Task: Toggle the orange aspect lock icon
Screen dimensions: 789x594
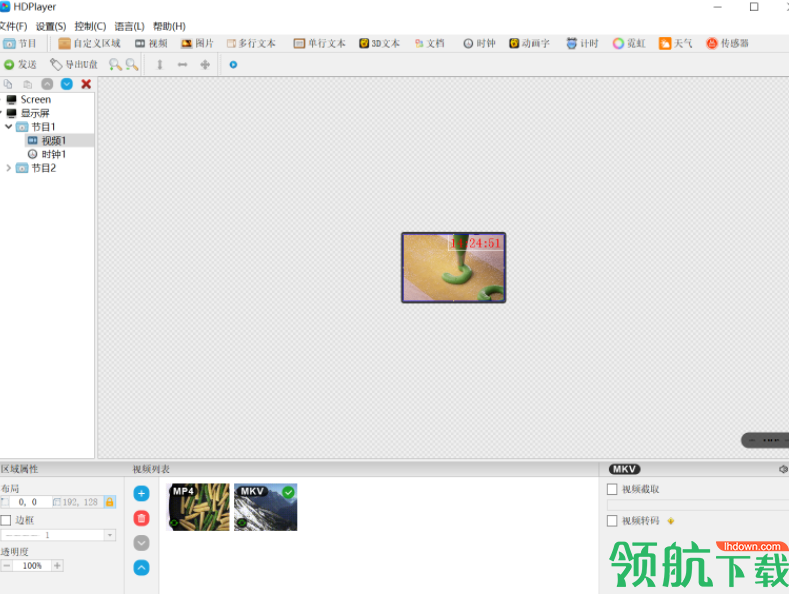Action: pos(109,502)
